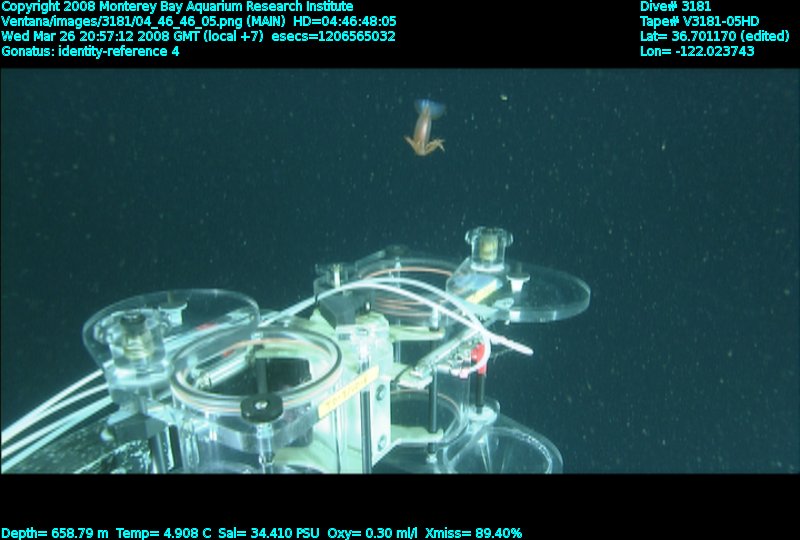Click the value 'esecs=1206565032'
The image size is (800, 540).
pos(334,37)
